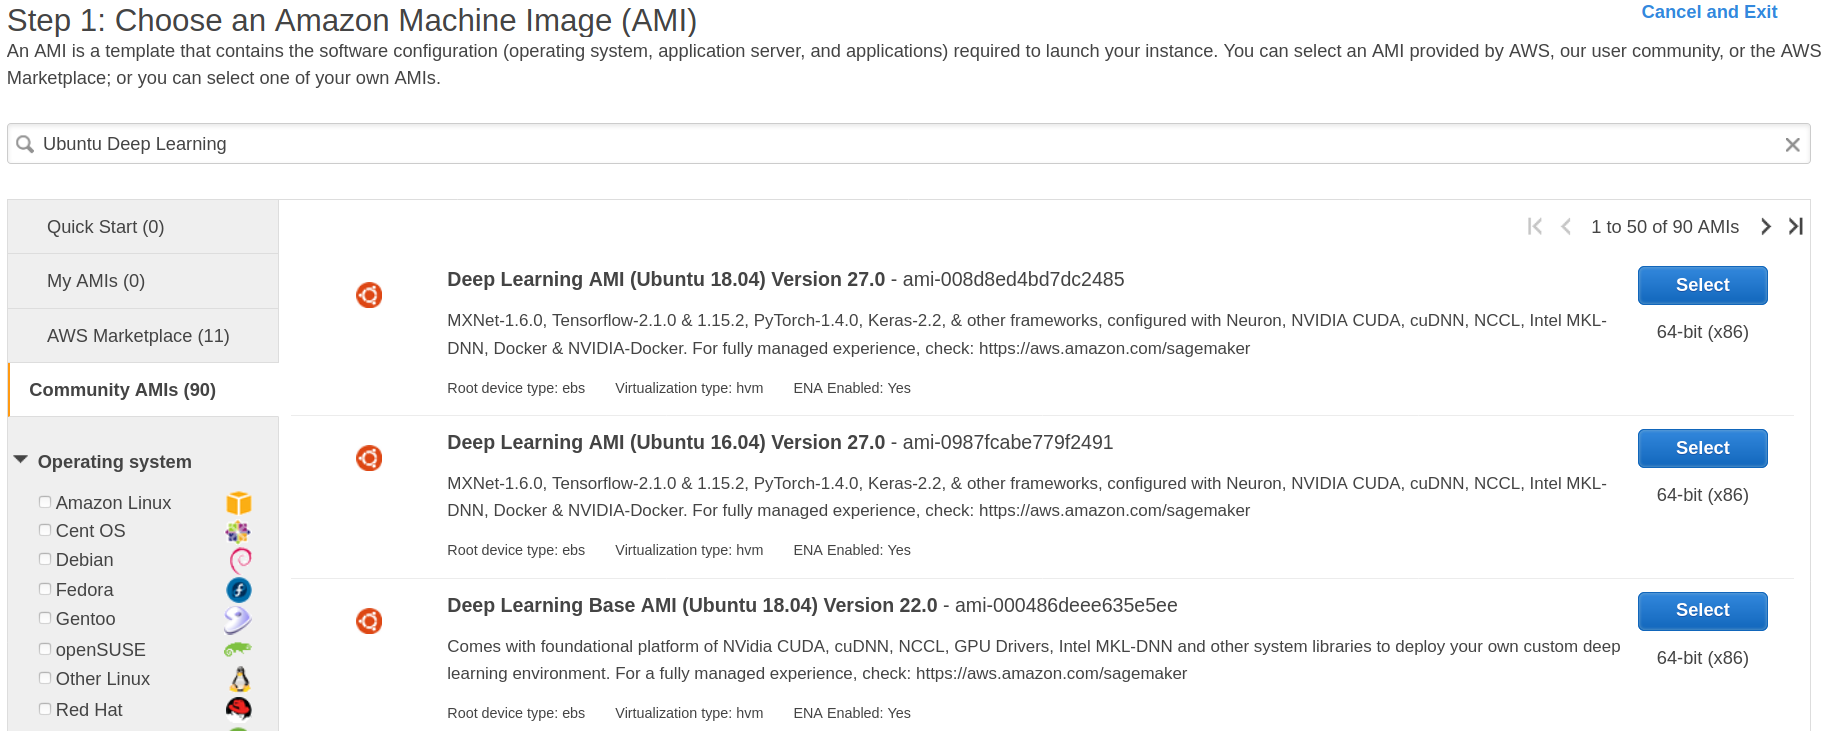The image size is (1830, 731).
Task: Check the Fedora filter
Action: 45,589
